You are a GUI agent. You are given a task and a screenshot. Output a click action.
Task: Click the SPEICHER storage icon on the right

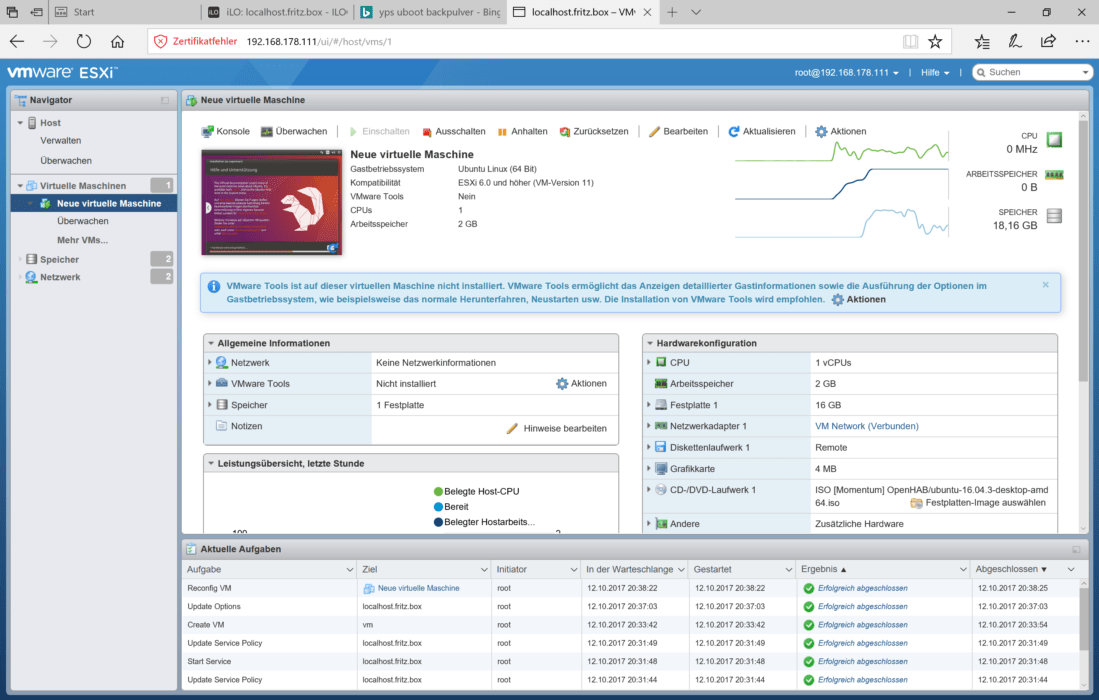coord(1053,214)
